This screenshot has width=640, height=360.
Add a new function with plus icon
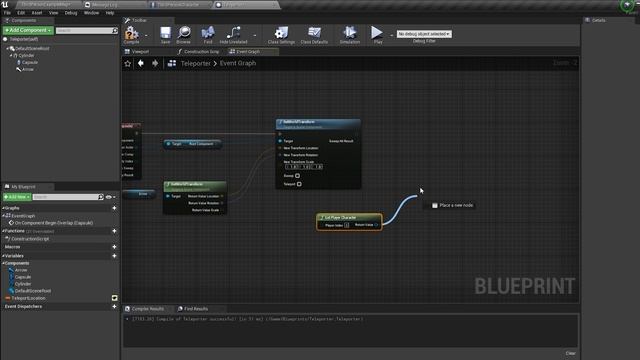pos(114,231)
